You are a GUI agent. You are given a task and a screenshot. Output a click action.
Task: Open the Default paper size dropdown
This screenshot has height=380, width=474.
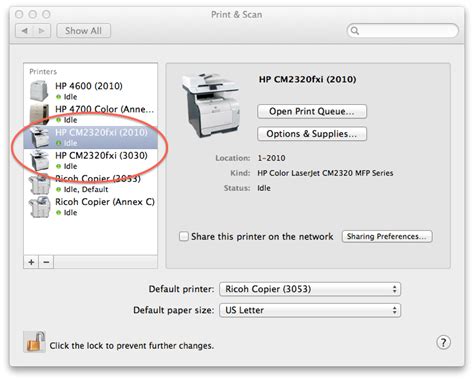[x=310, y=310]
